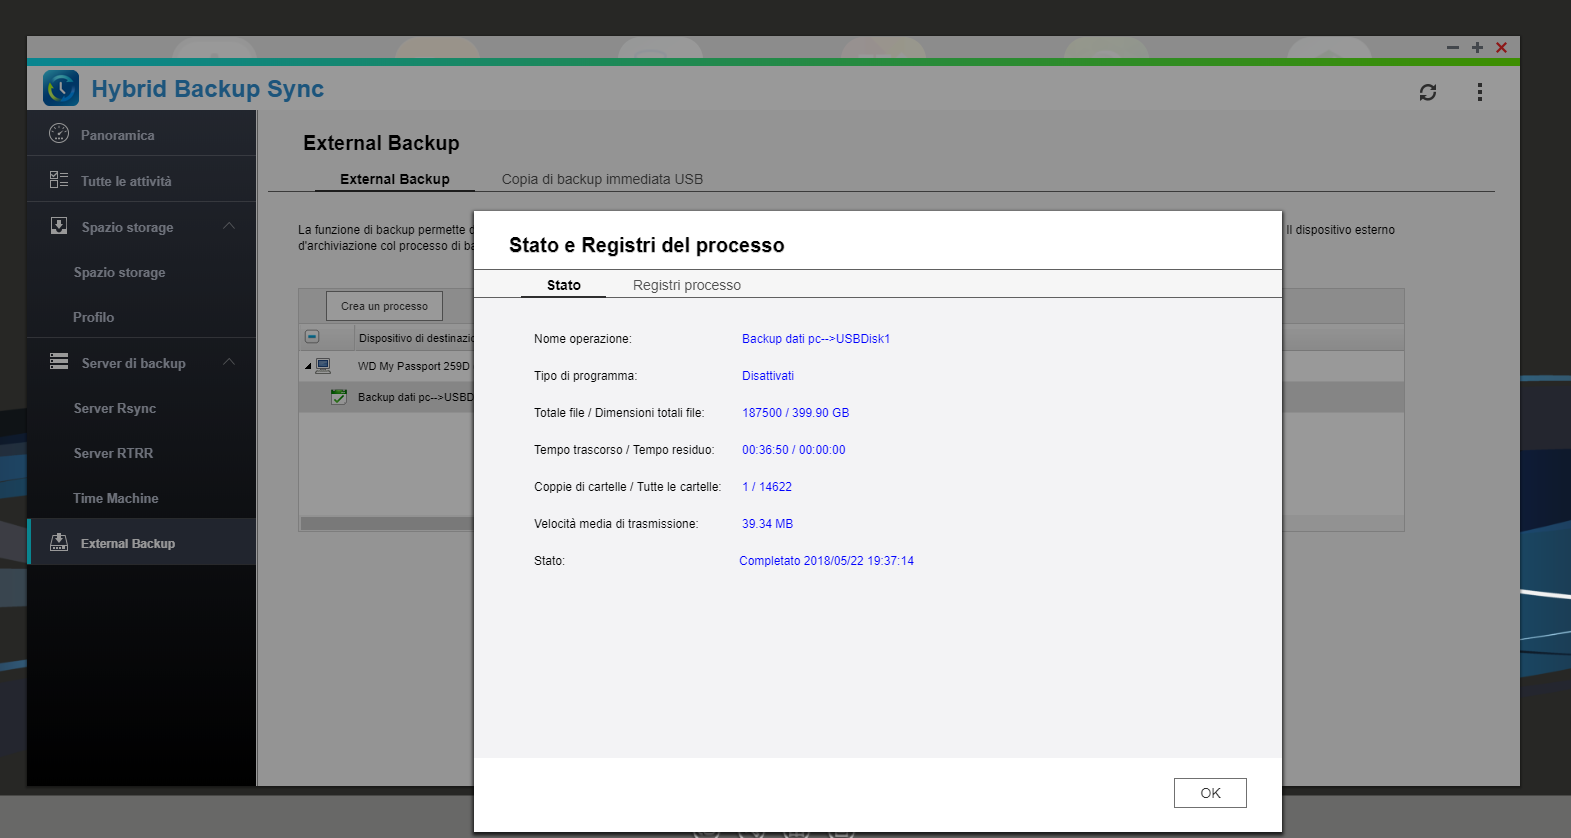Image resolution: width=1571 pixels, height=838 pixels.
Task: Click the WD My Passport computer icon
Action: [x=323, y=366]
